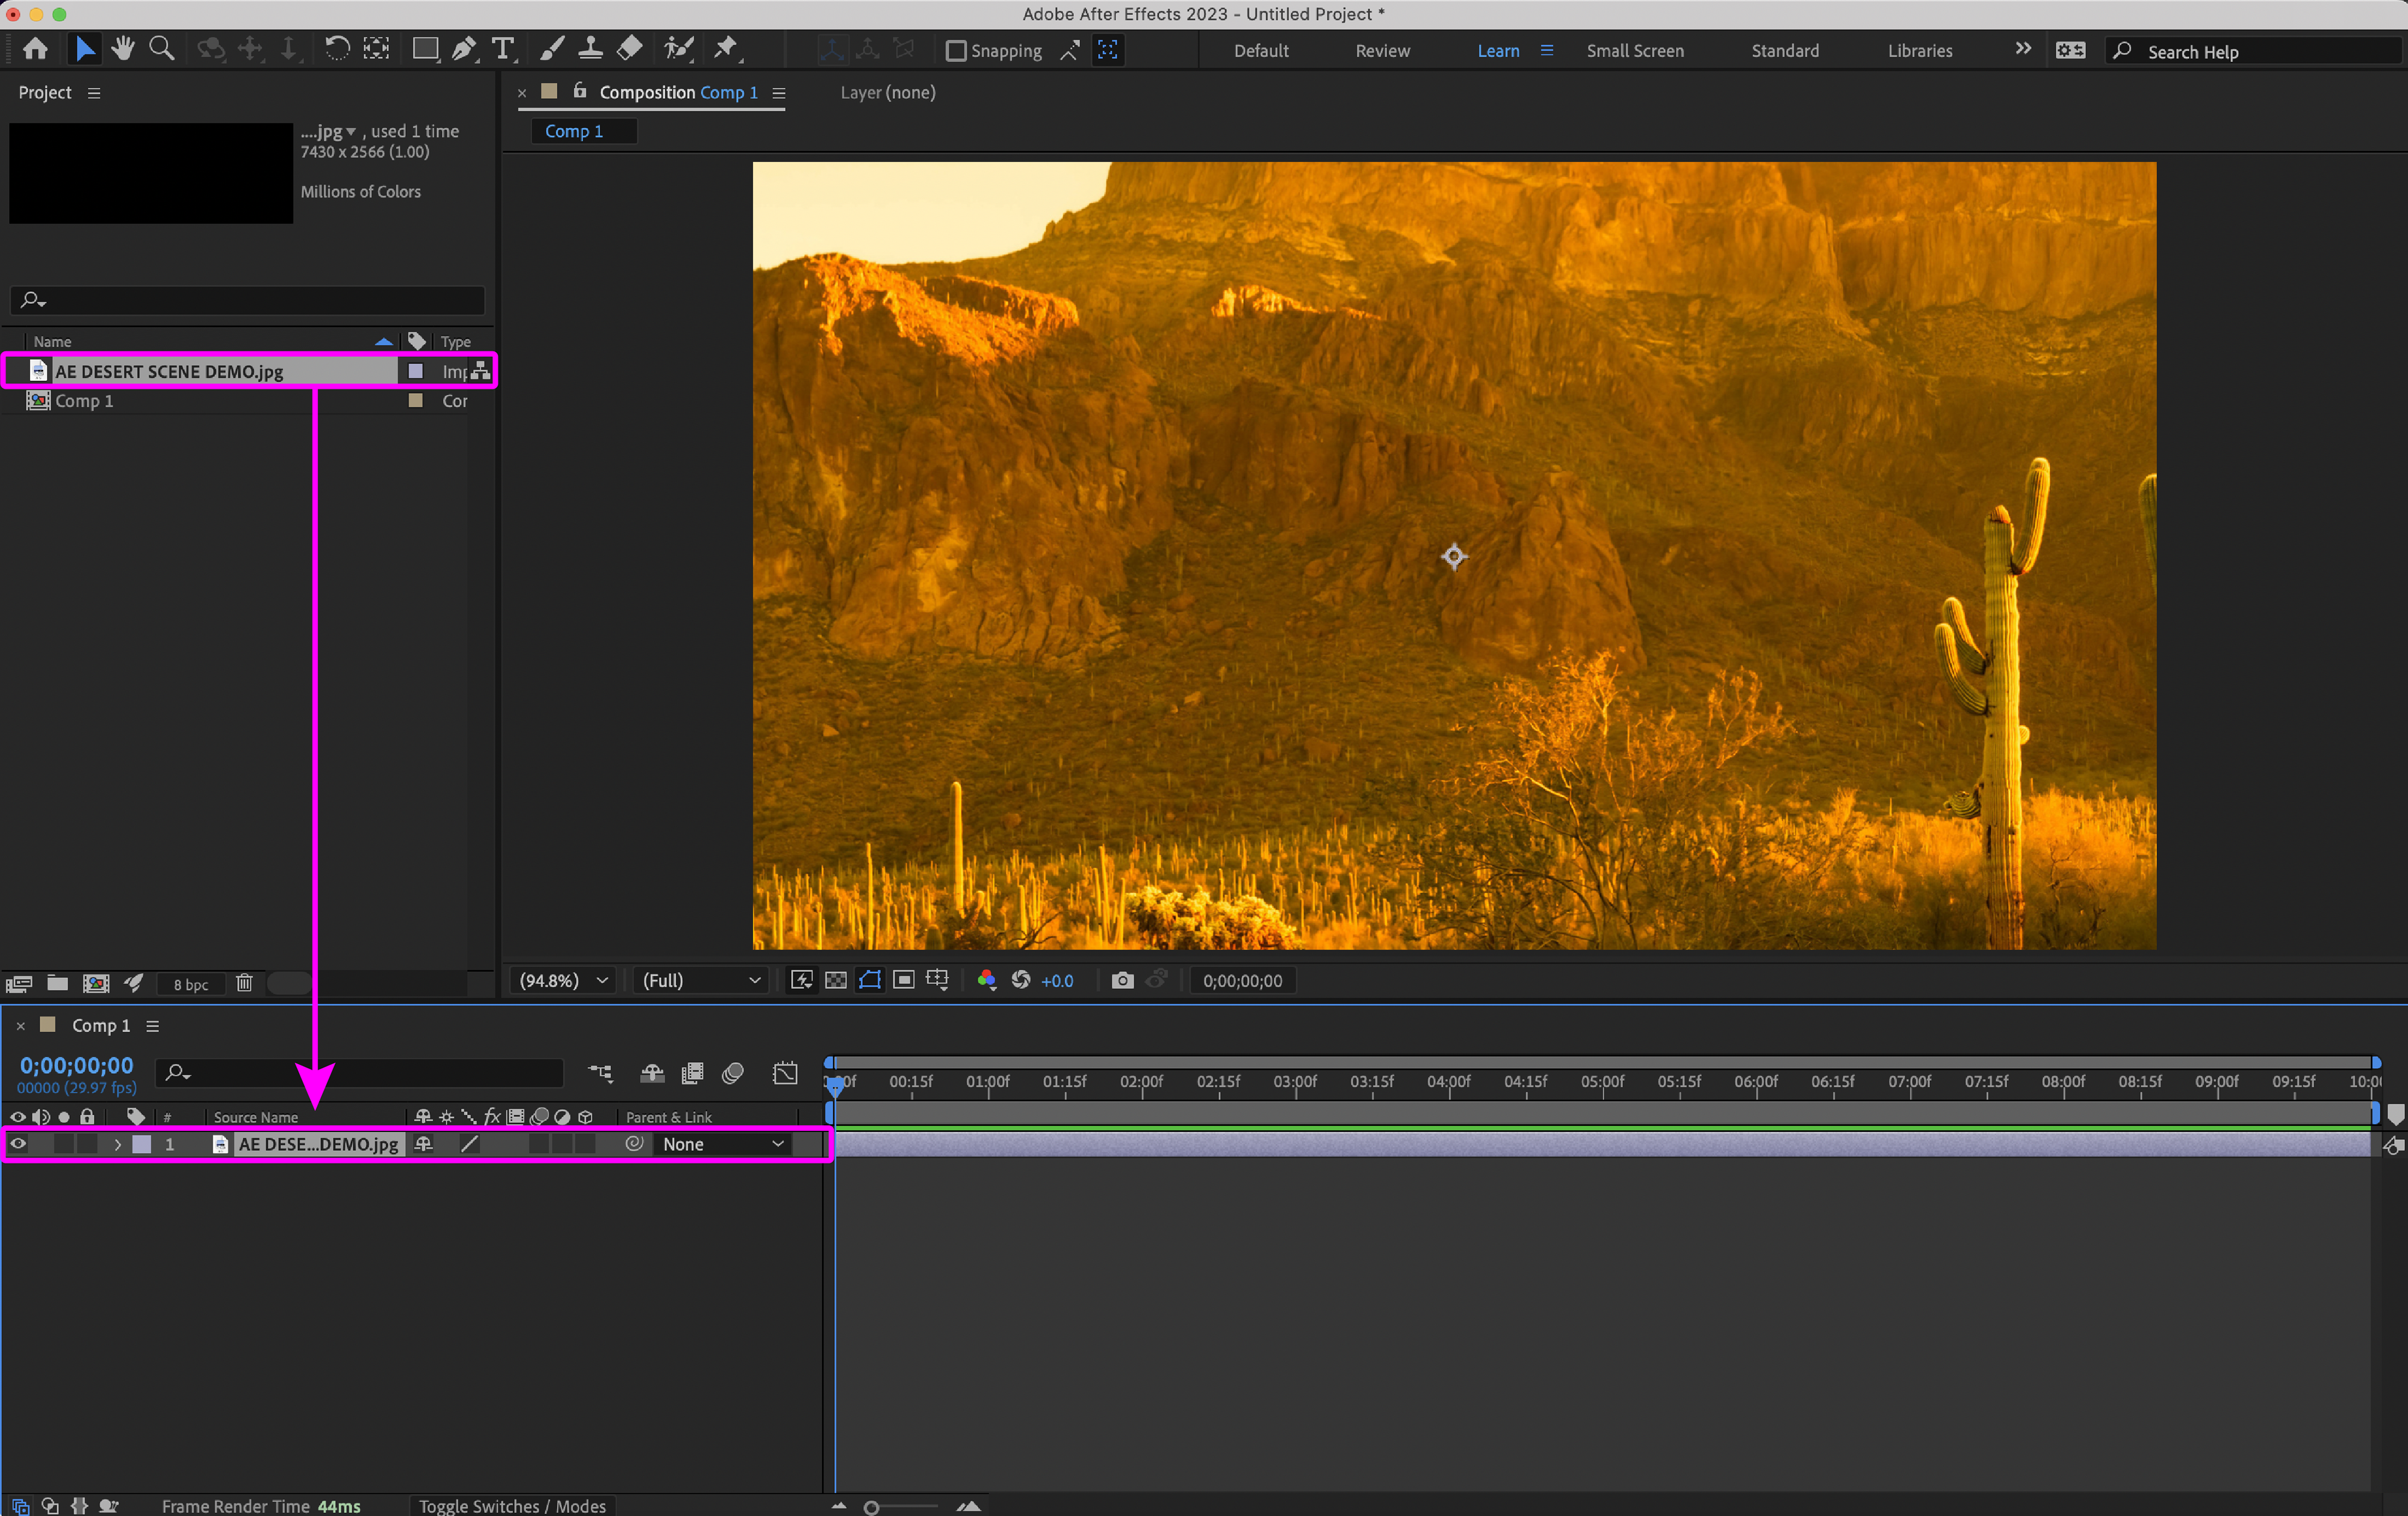Choose the Hand tool
This screenshot has width=2408, height=1516.
[x=123, y=49]
